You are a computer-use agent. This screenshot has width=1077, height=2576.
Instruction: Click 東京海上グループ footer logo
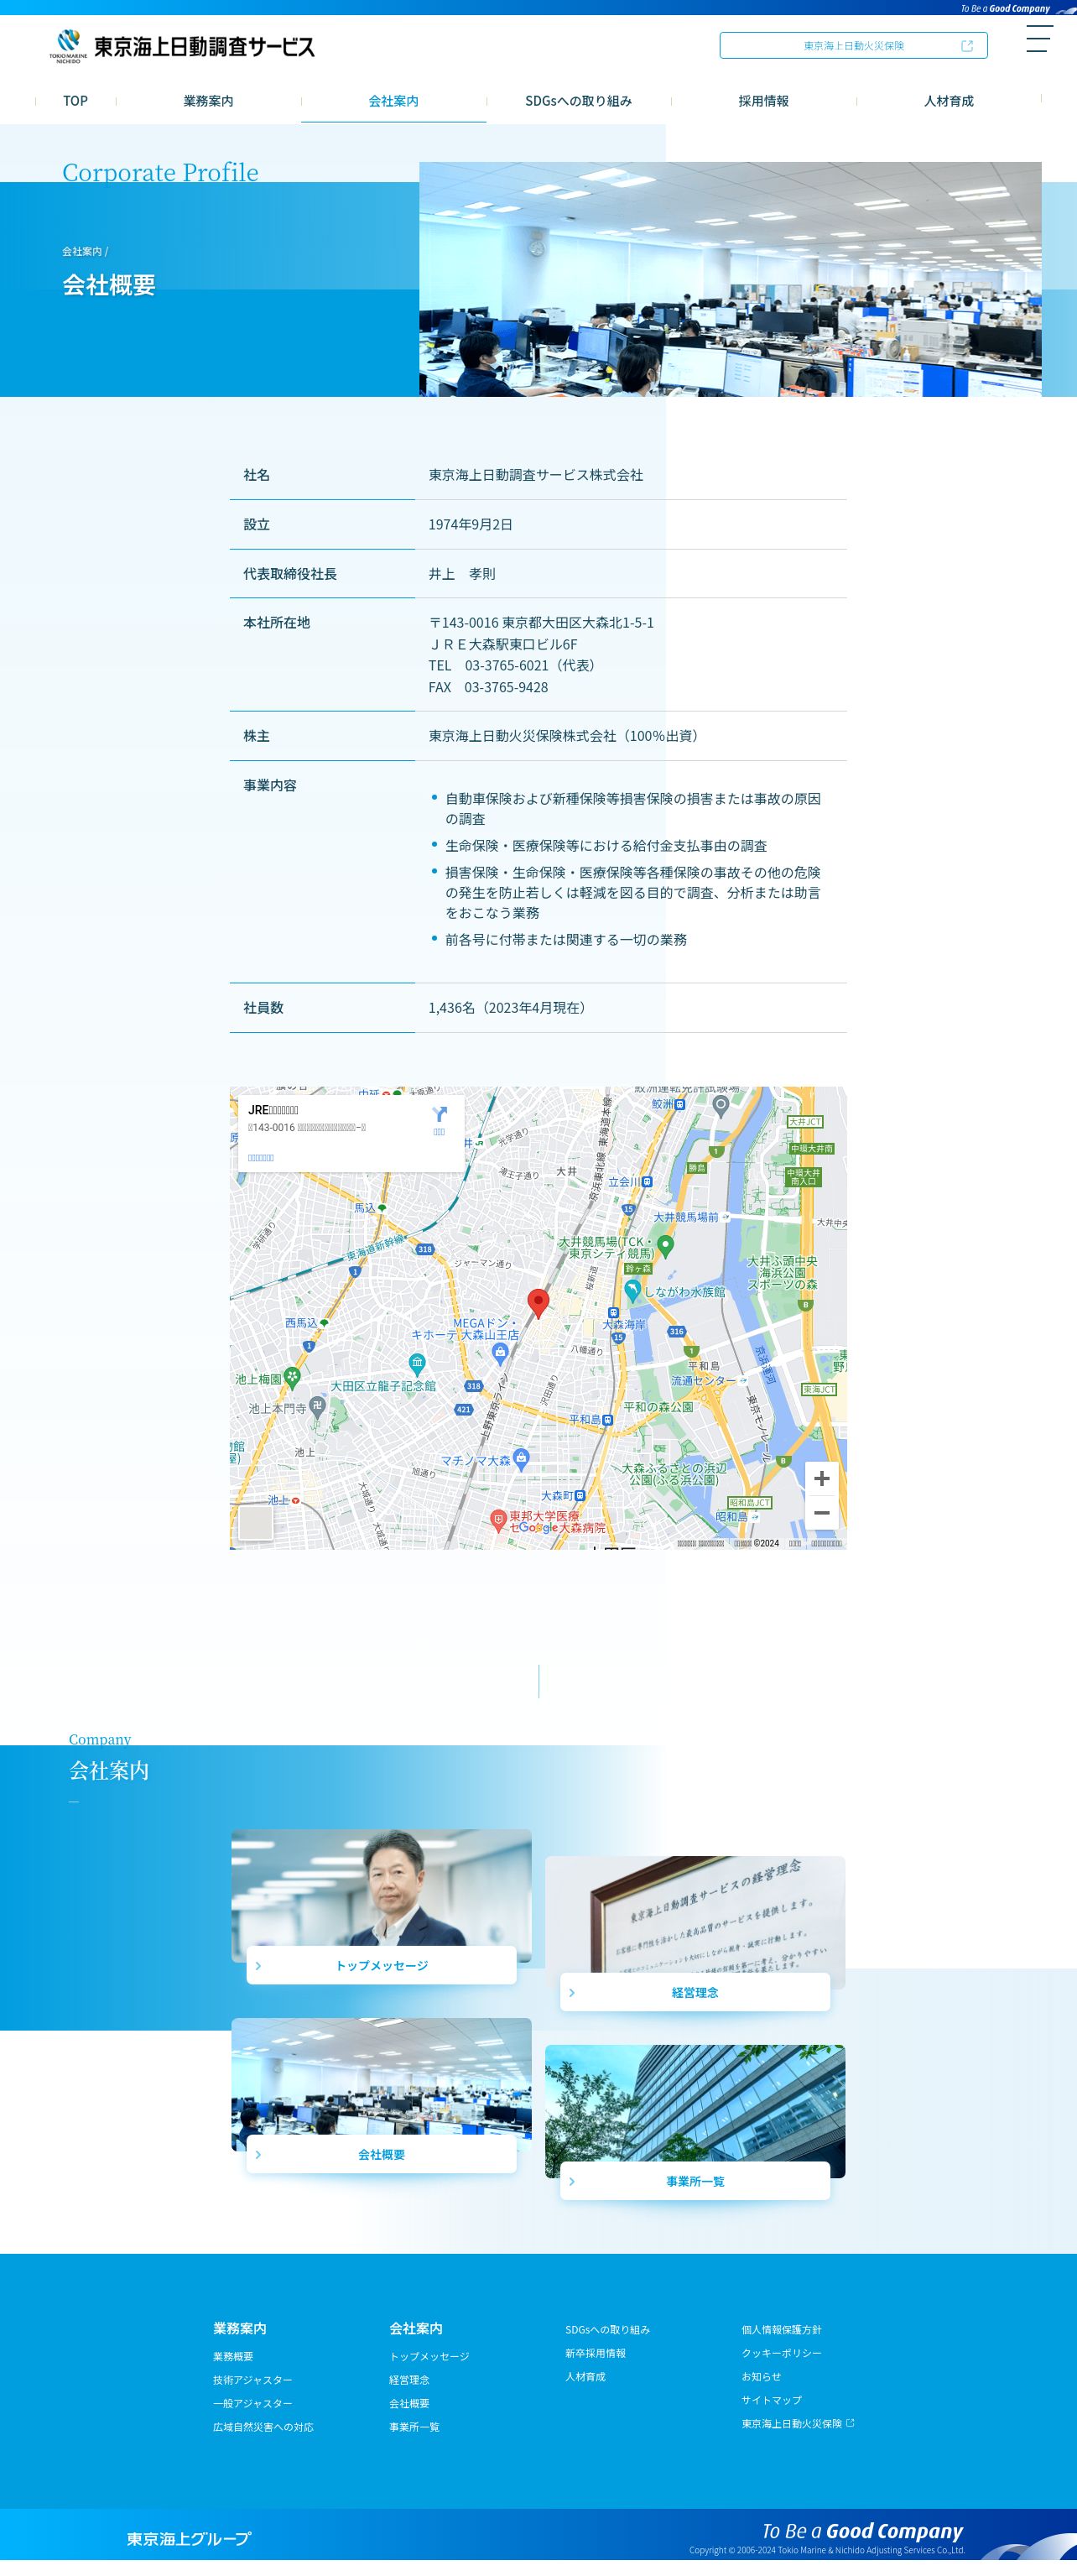click(x=189, y=2539)
